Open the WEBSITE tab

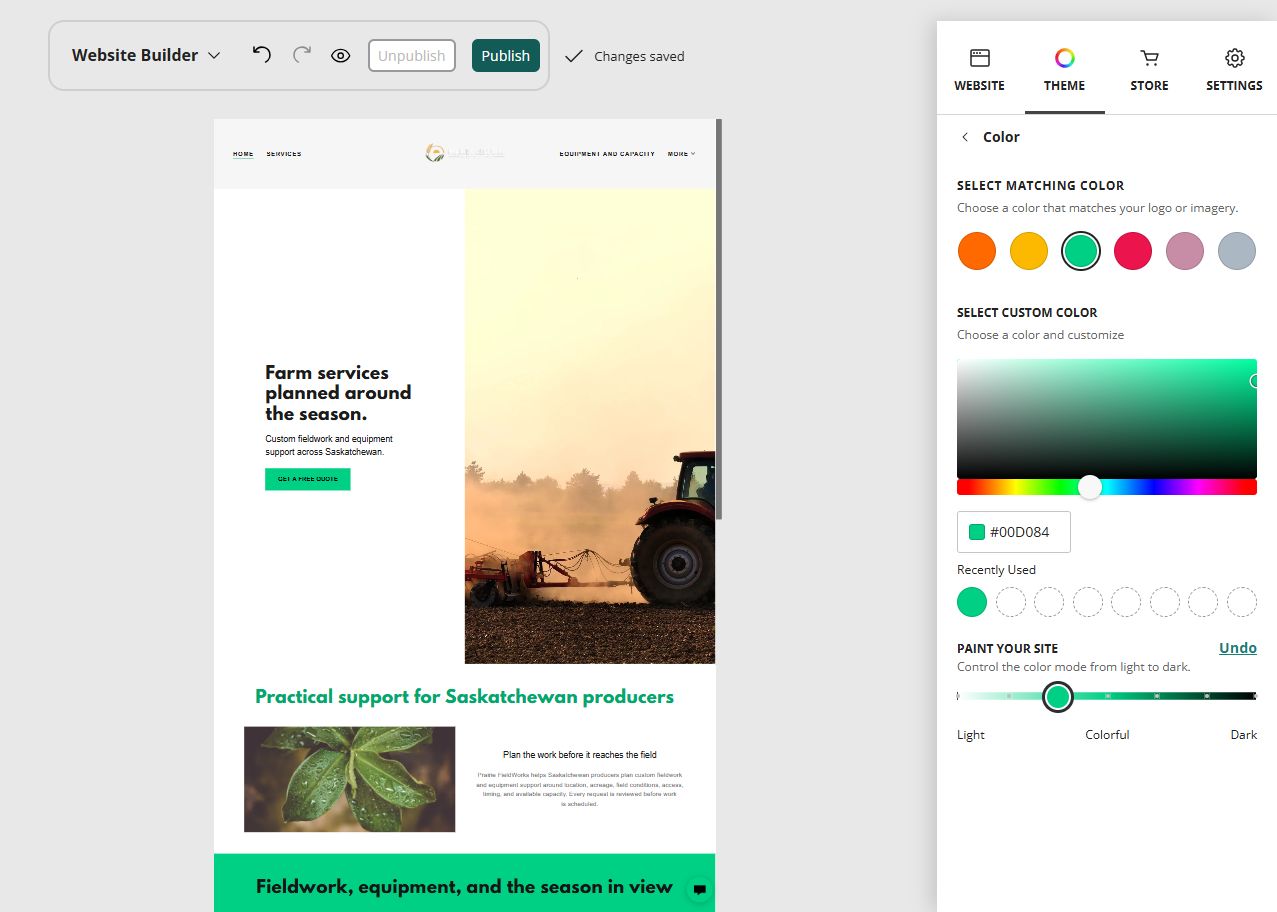pyautogui.click(x=980, y=70)
